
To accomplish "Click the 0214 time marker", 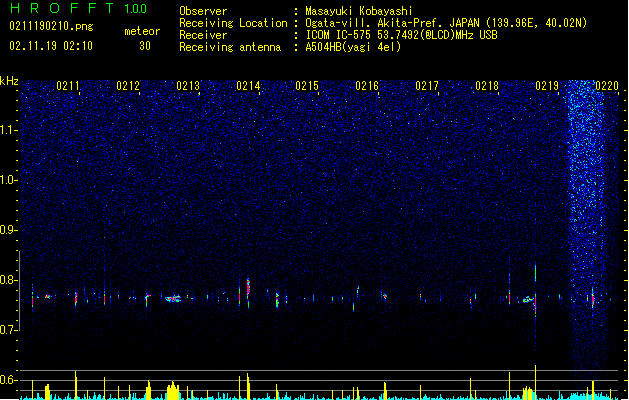I will [x=248, y=86].
